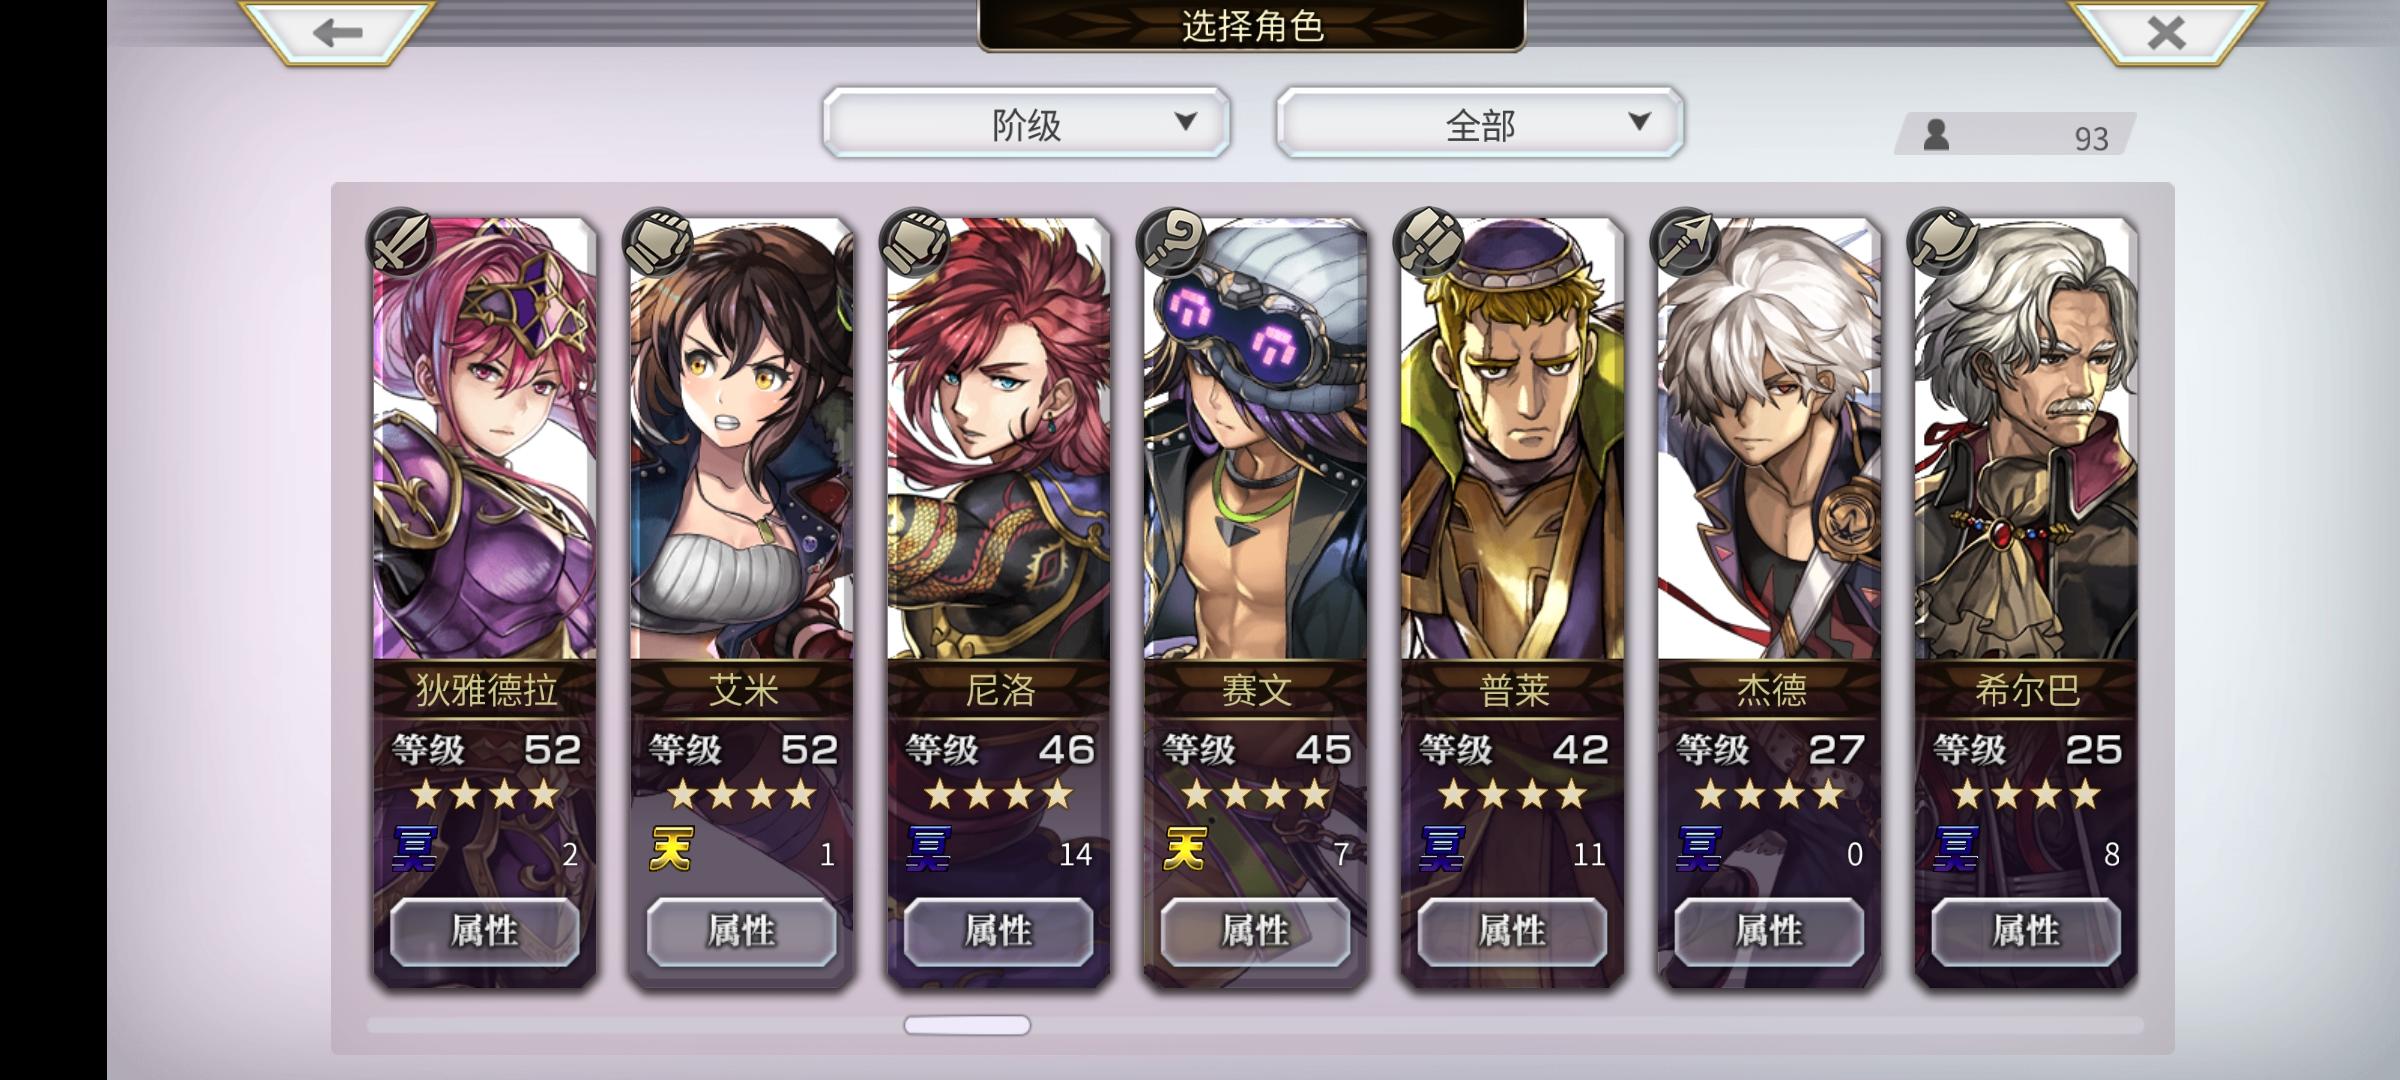This screenshot has width=2400, height=1080.
Task: Click the sword weapon icon on 狄雅德拉
Action: [x=400, y=242]
